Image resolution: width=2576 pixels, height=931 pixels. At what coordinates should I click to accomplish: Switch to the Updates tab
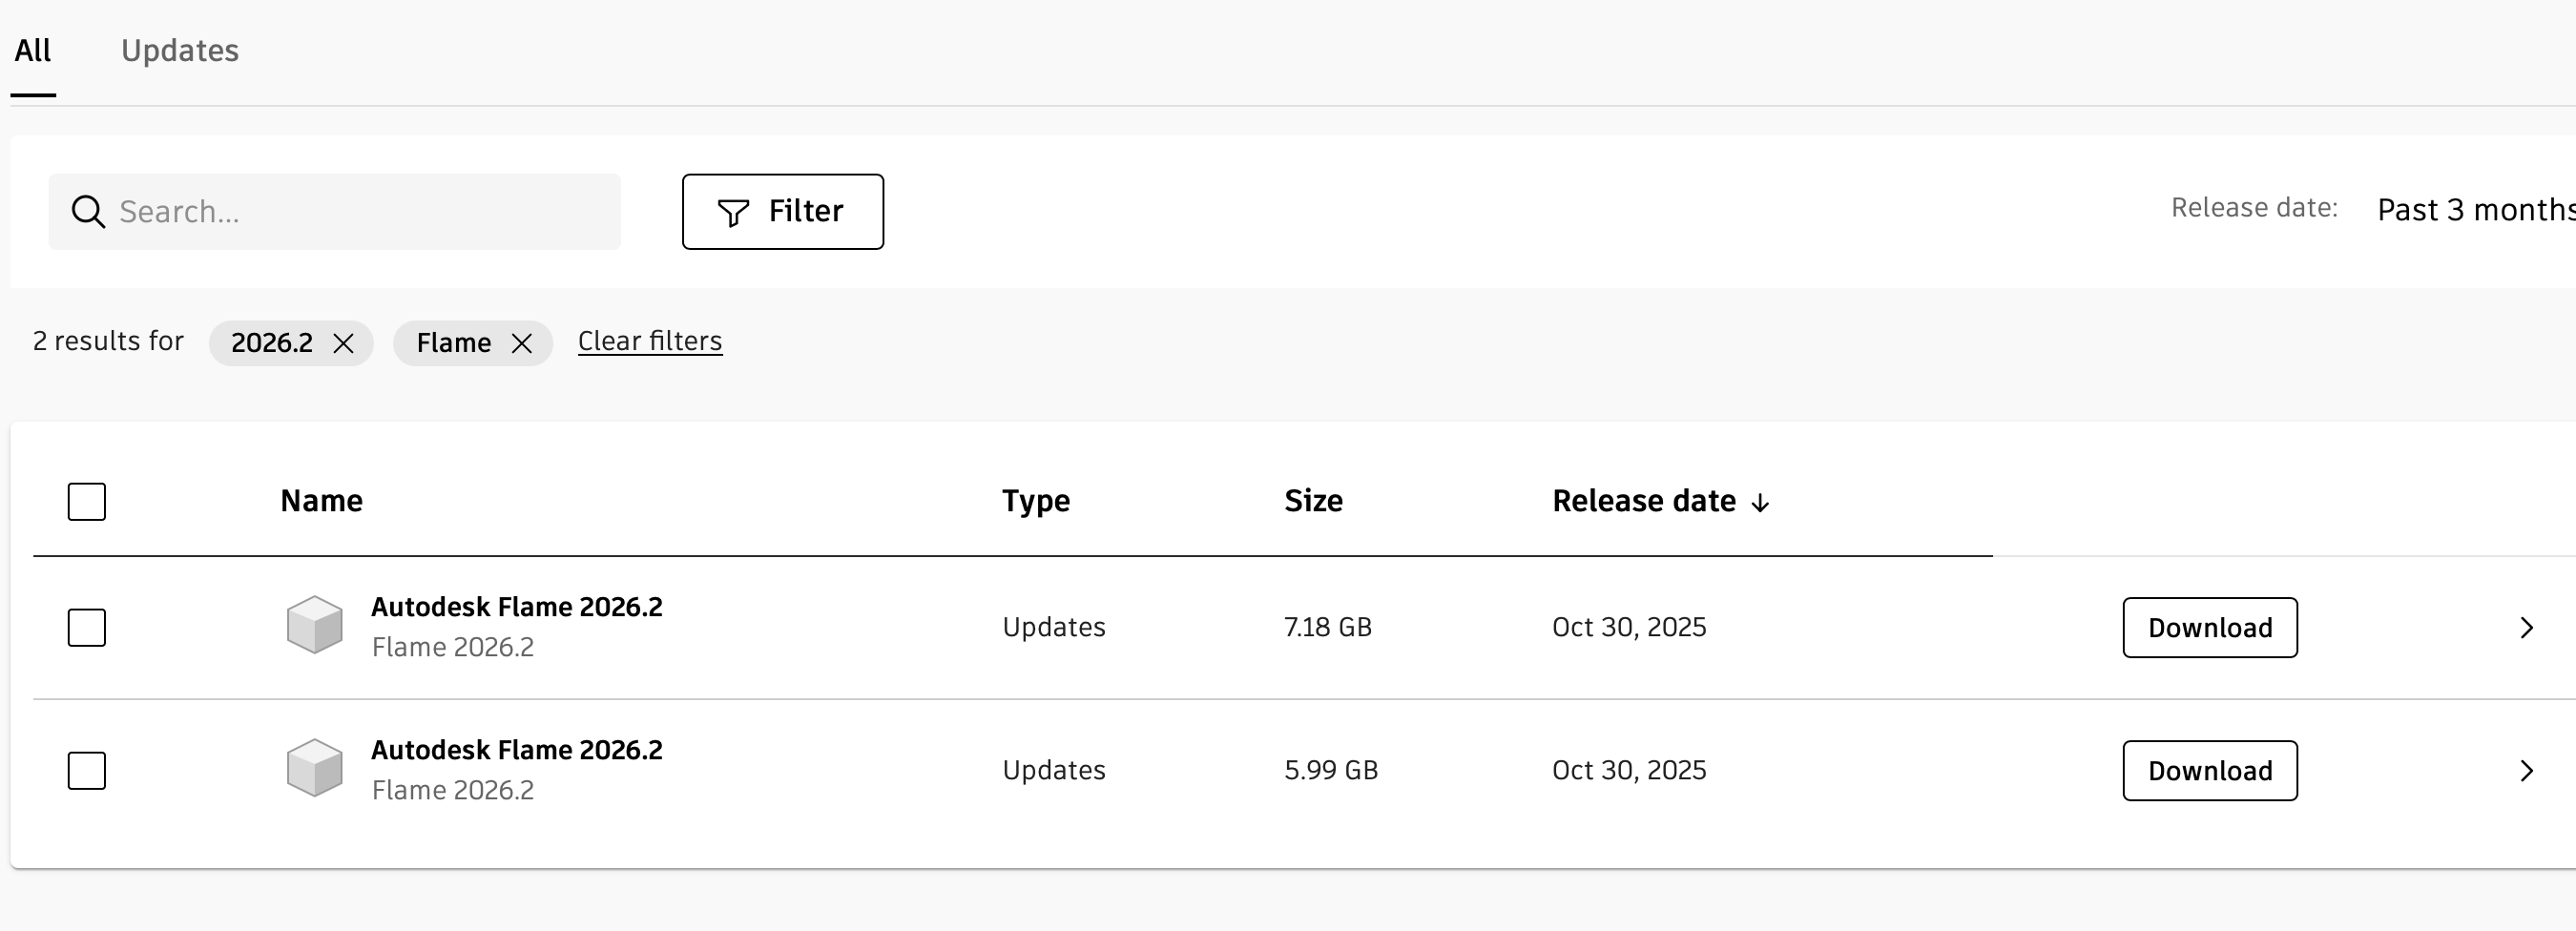coord(180,51)
